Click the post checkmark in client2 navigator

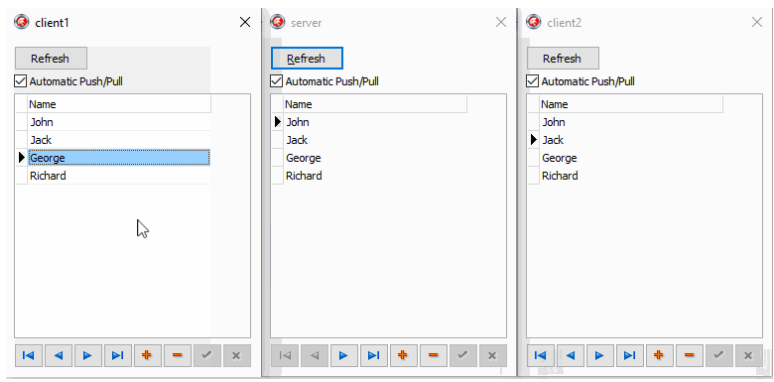pyautogui.click(x=719, y=355)
